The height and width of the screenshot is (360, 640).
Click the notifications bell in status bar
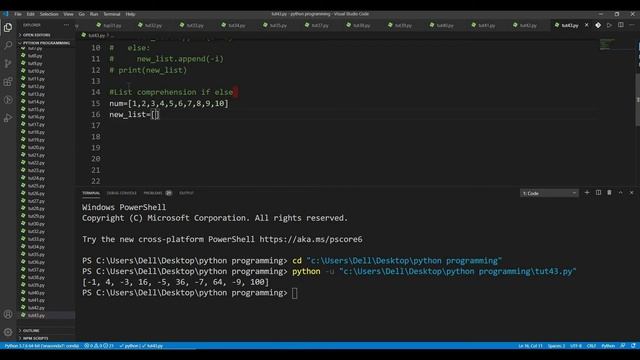[633, 346]
